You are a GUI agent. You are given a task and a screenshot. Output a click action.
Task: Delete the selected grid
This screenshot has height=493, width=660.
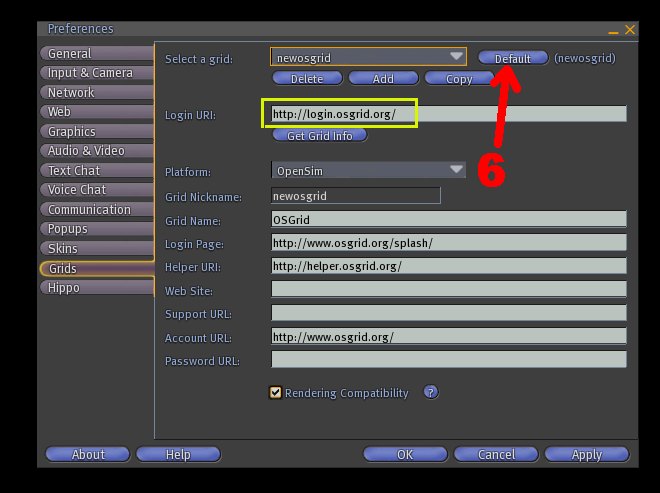point(306,78)
